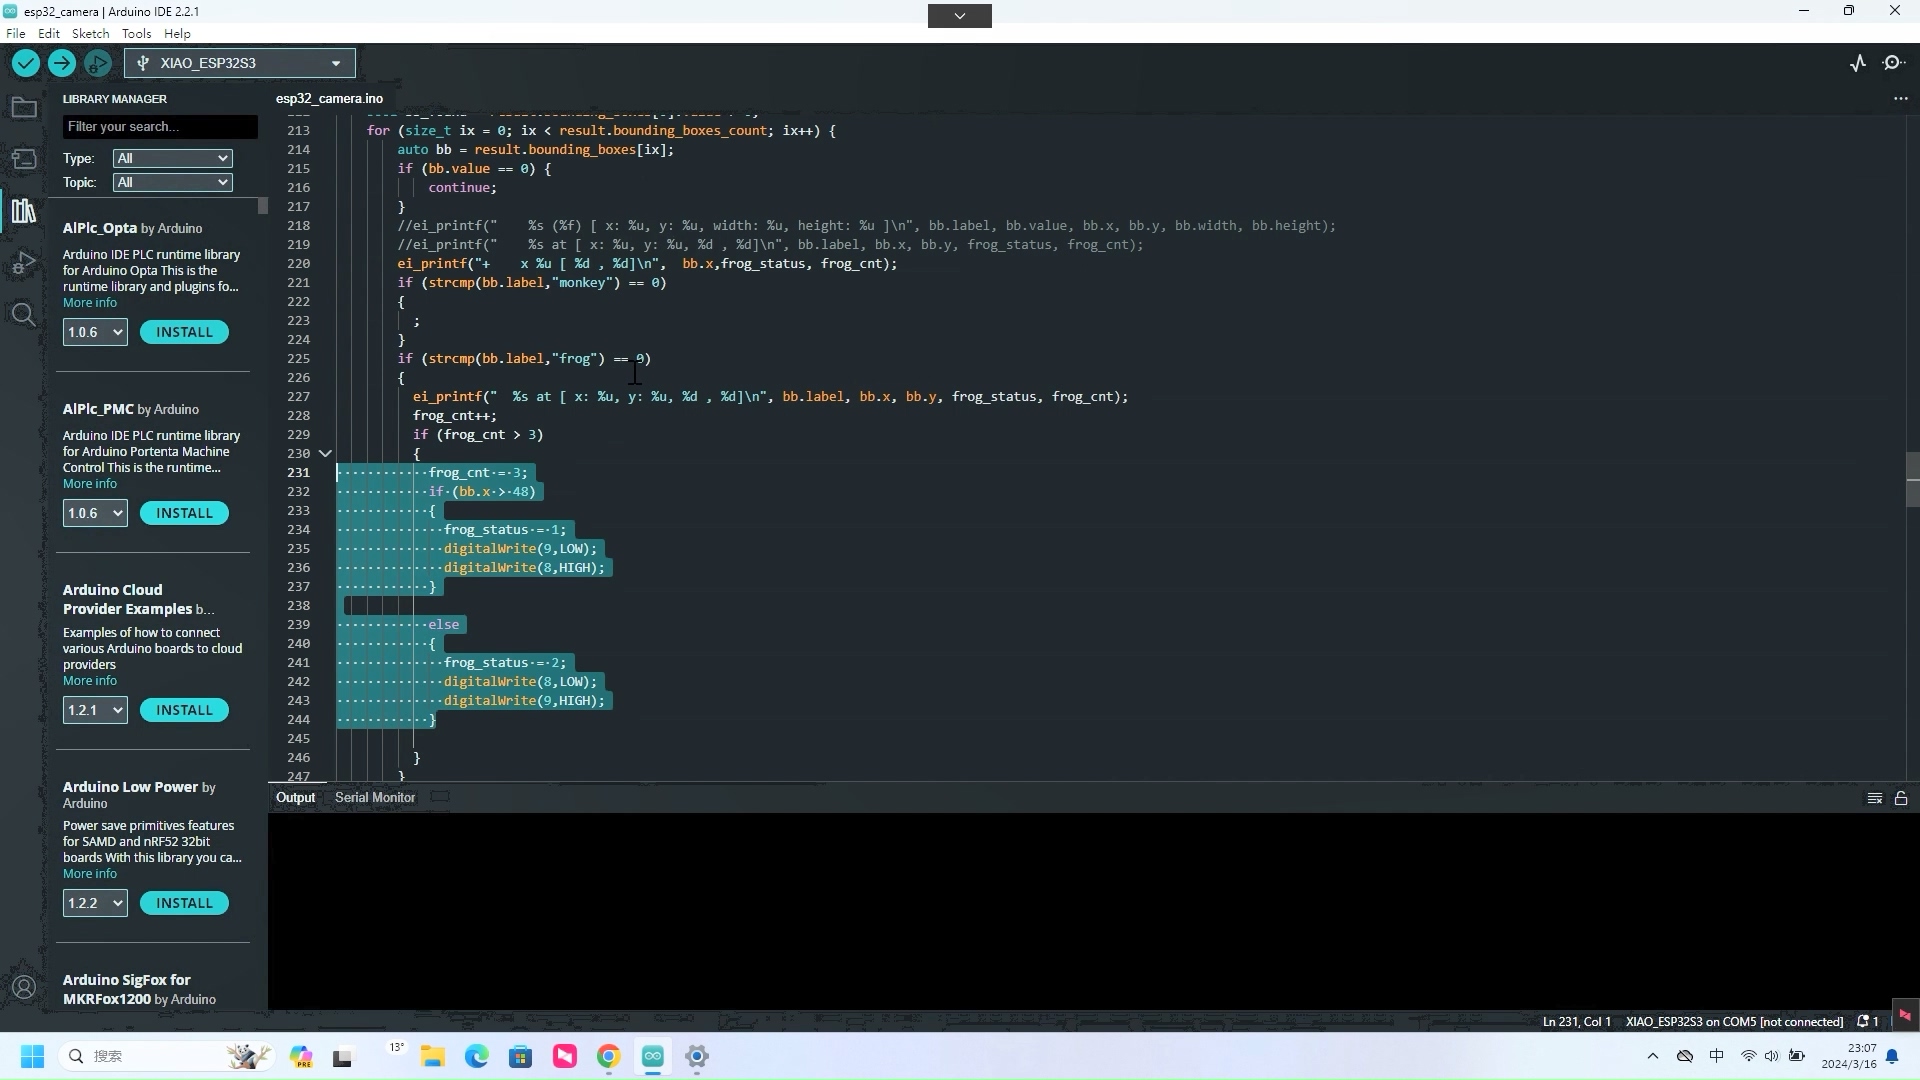Viewport: 1920px width, 1080px height.
Task: Open the Search sidebar icon
Action: point(24,315)
